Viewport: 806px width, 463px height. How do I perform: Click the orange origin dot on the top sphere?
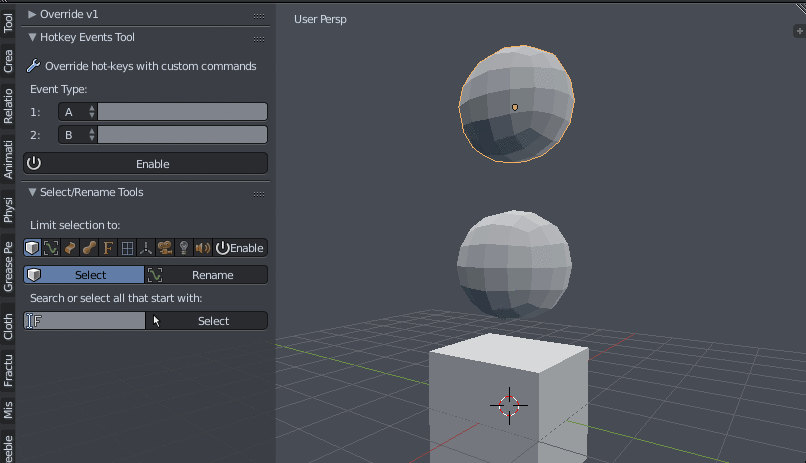click(515, 107)
